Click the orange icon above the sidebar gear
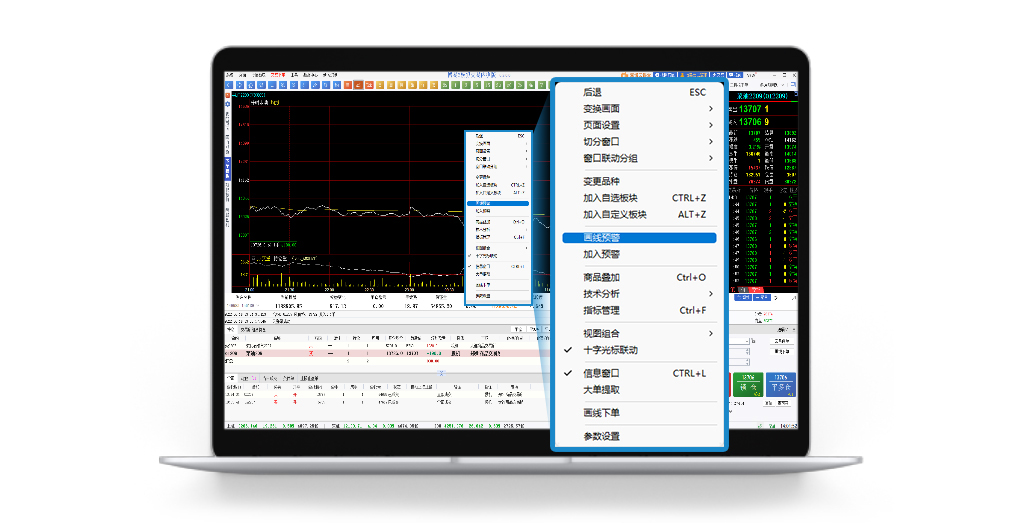Screen dimensions: 1024x523 (x=228, y=95)
